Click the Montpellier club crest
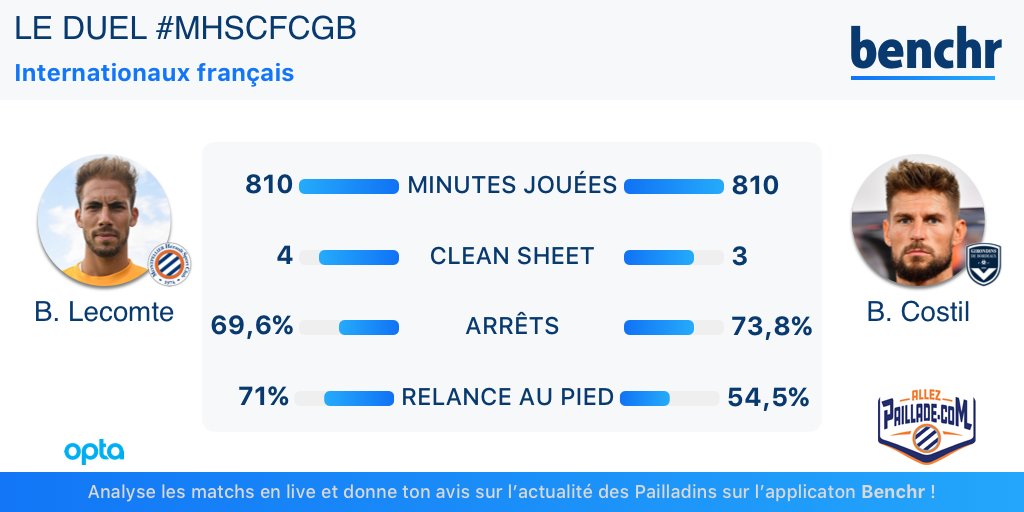 coord(170,265)
